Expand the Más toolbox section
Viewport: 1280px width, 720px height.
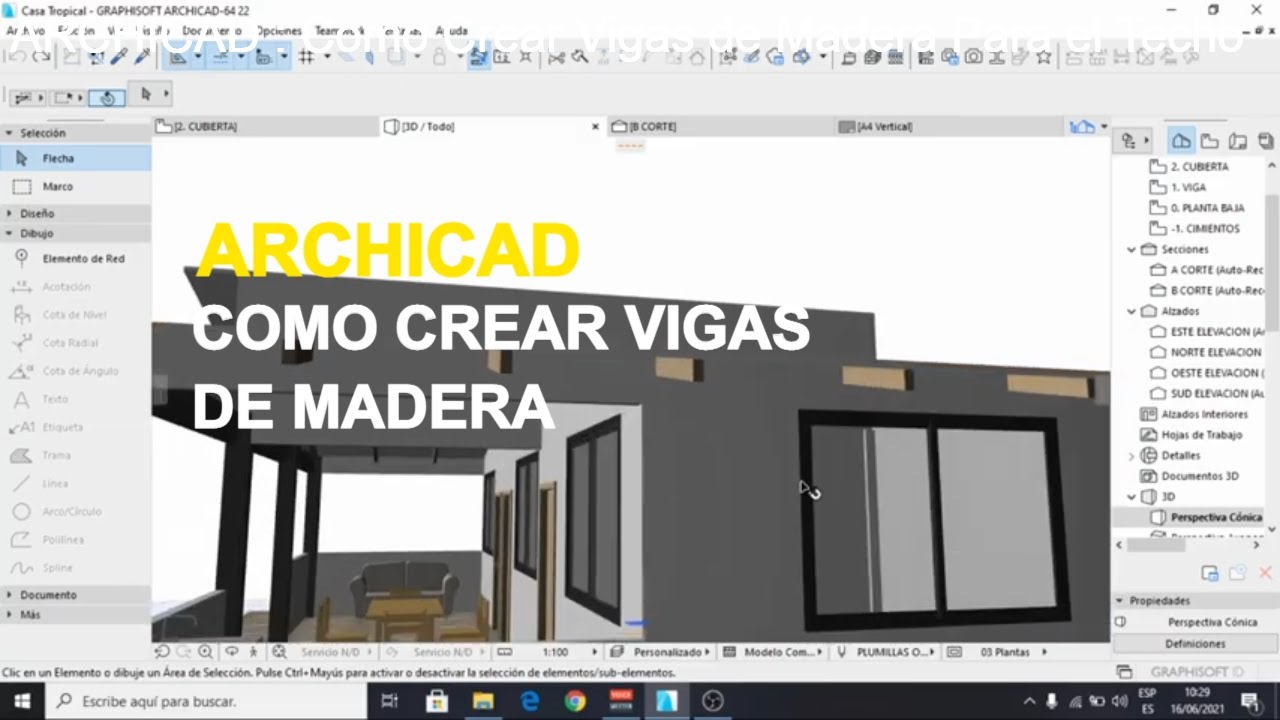pyautogui.click(x=10, y=614)
